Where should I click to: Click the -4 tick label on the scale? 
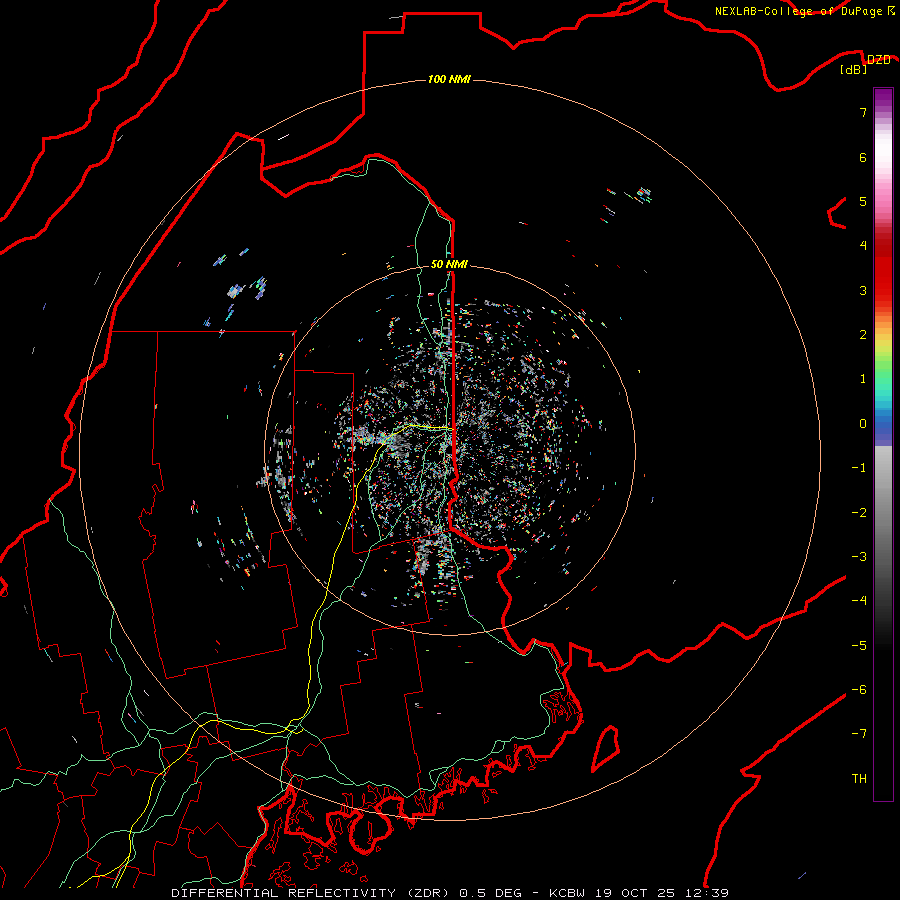tap(859, 601)
